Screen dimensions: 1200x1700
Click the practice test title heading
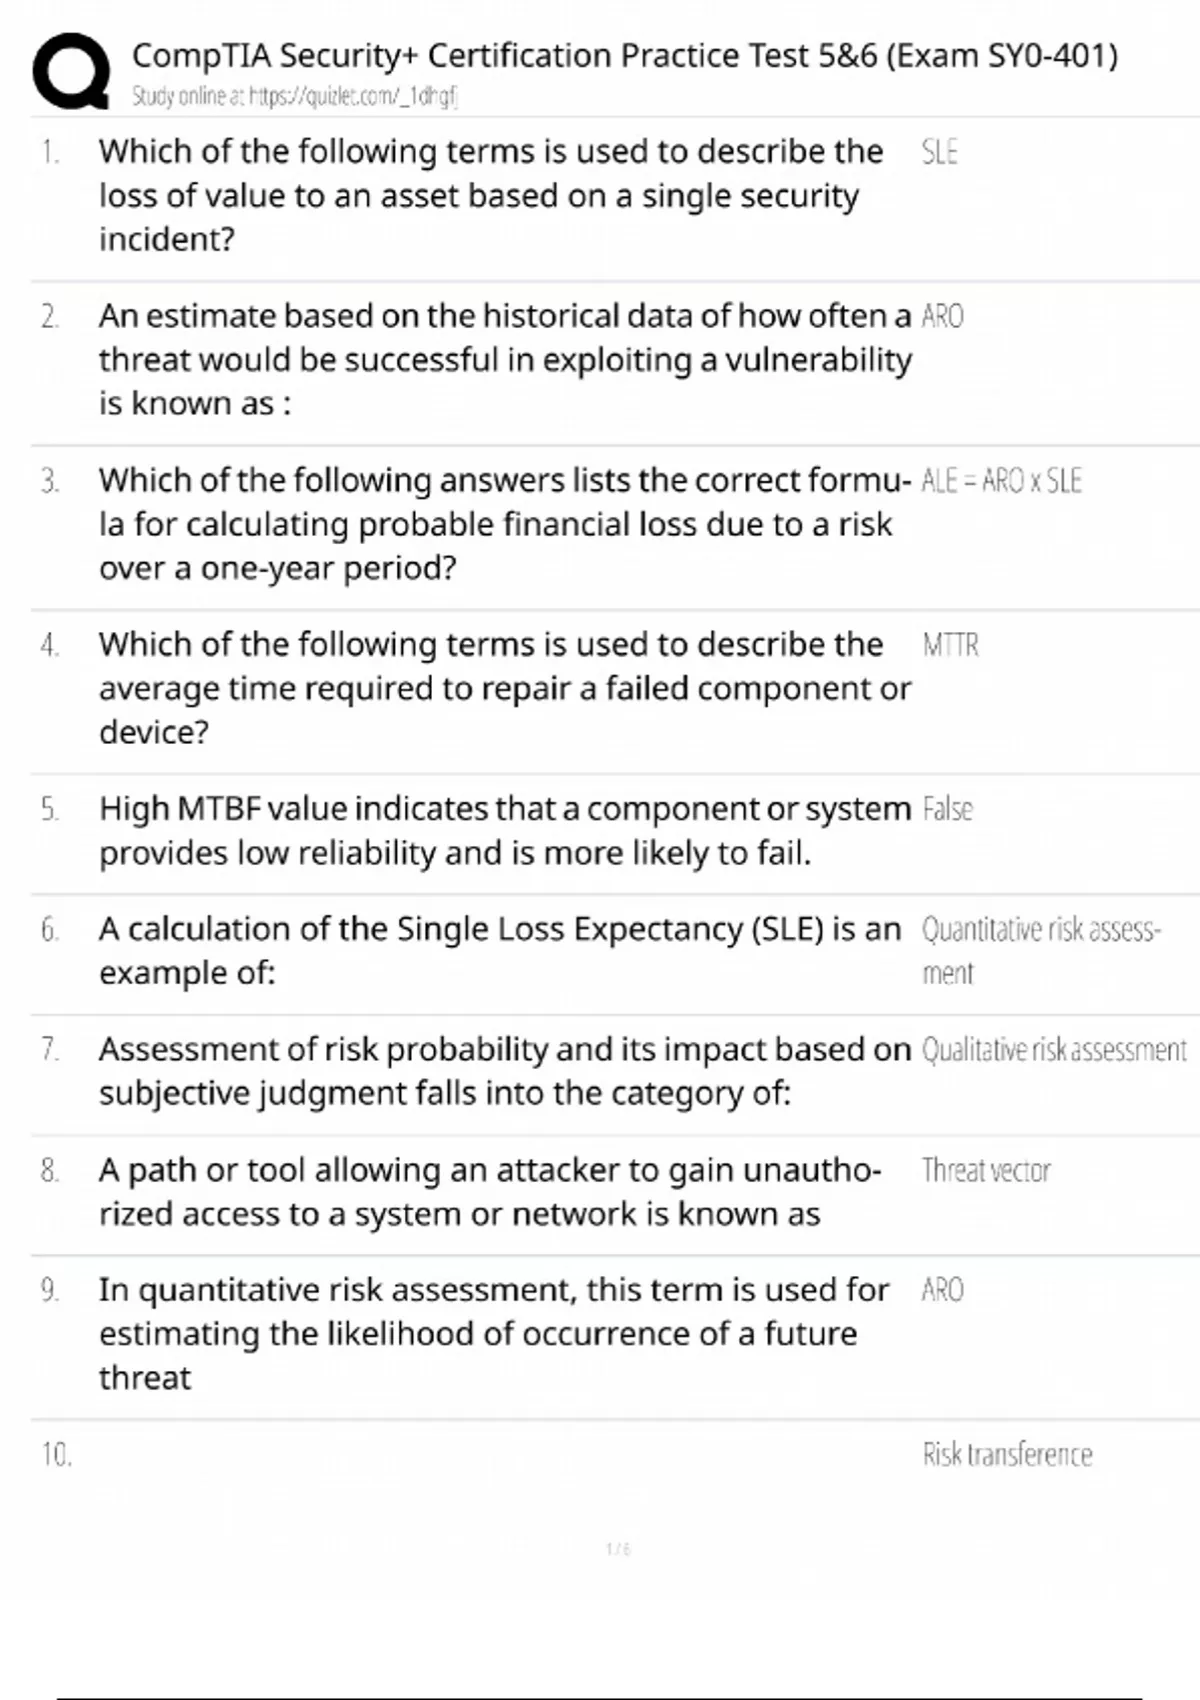point(625,55)
